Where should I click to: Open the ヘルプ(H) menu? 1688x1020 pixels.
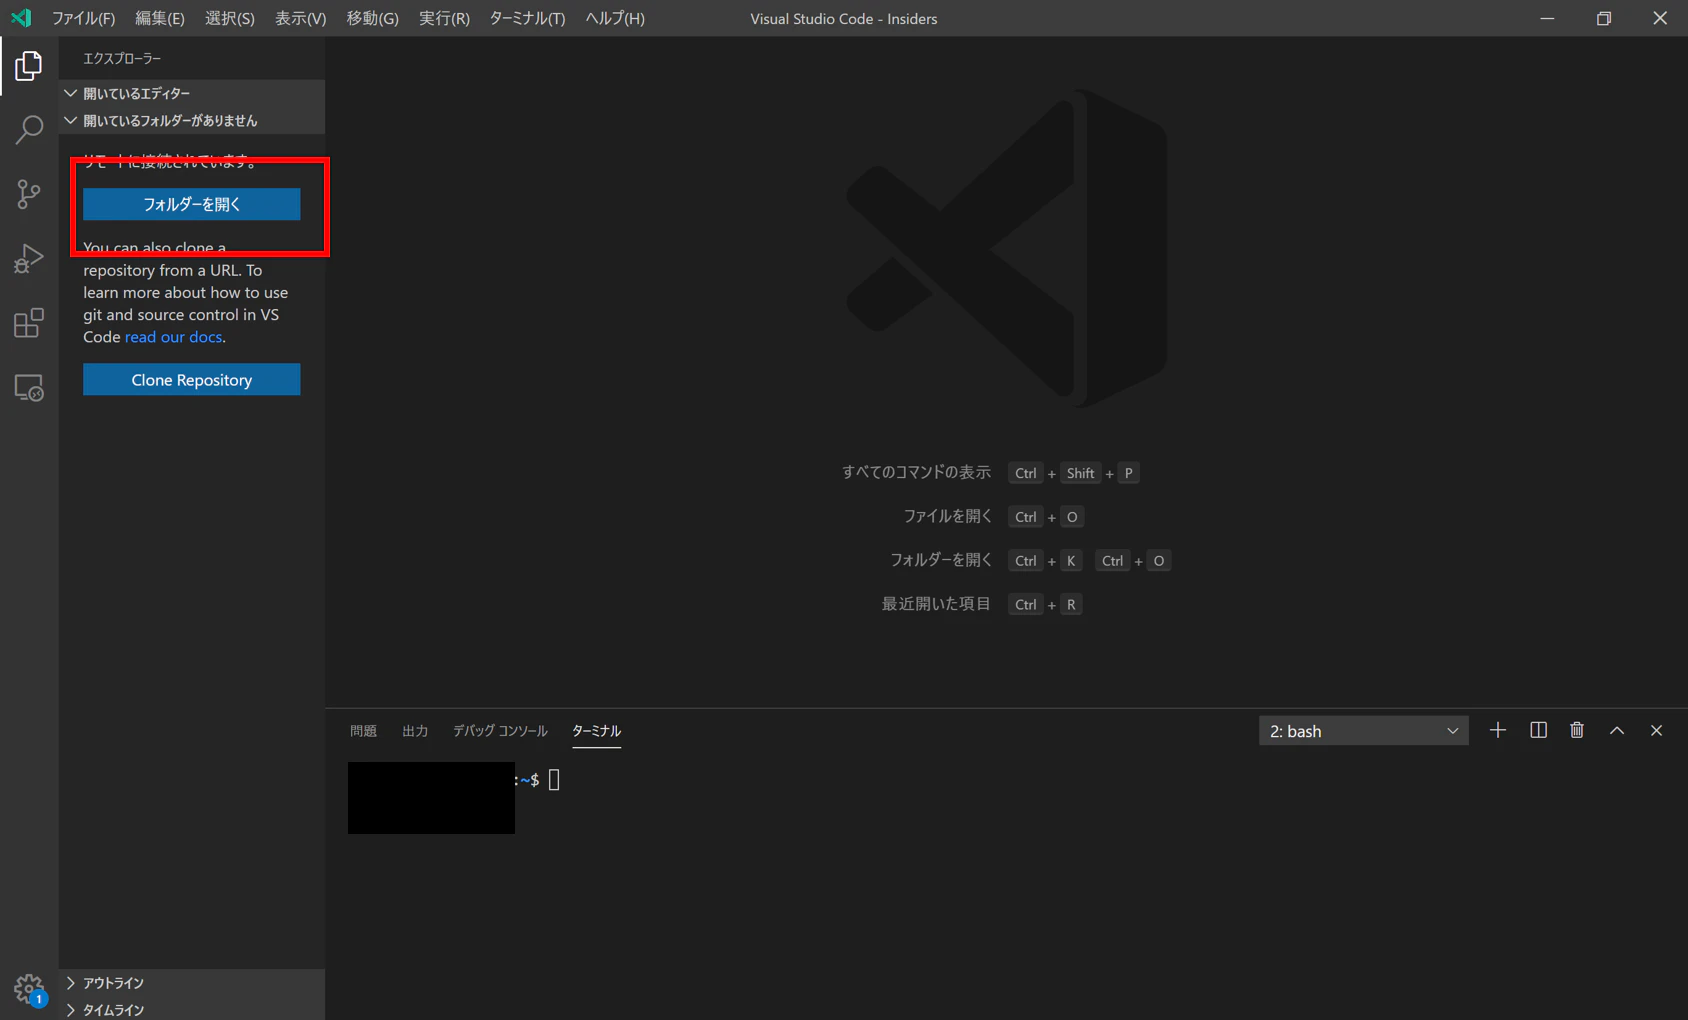[x=615, y=18]
